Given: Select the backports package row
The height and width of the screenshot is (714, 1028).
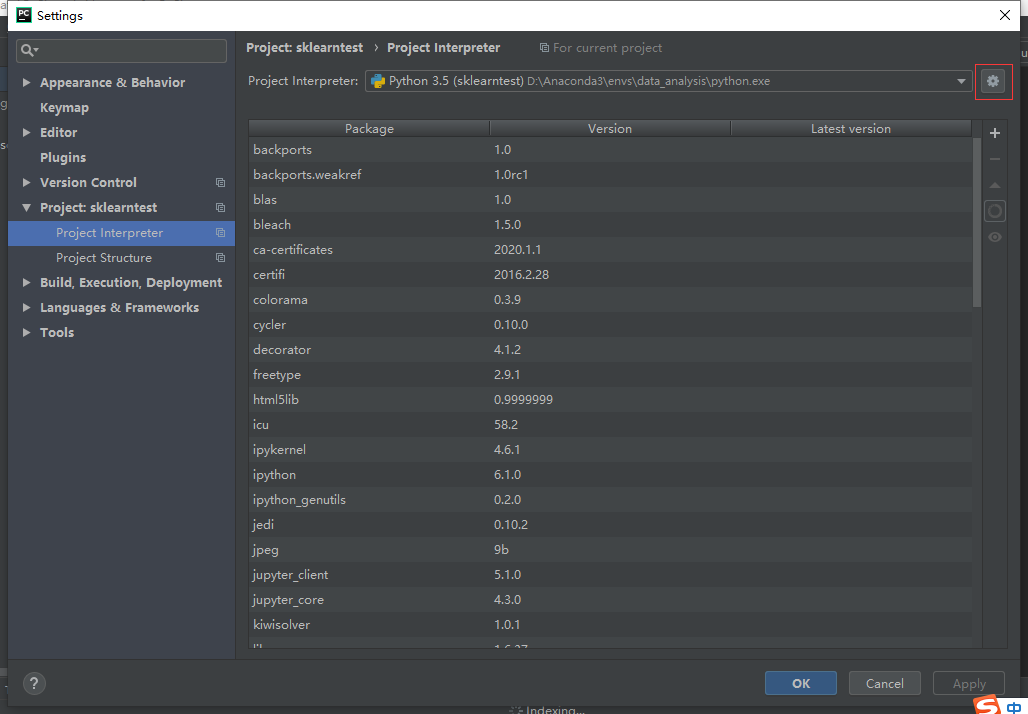Looking at the screenshot, I should 610,149.
